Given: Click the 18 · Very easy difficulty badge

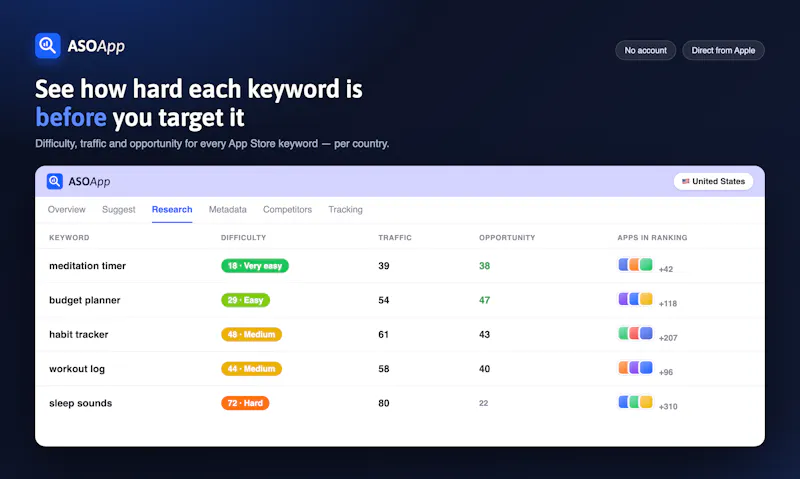Looking at the screenshot, I should pyautogui.click(x=255, y=266).
